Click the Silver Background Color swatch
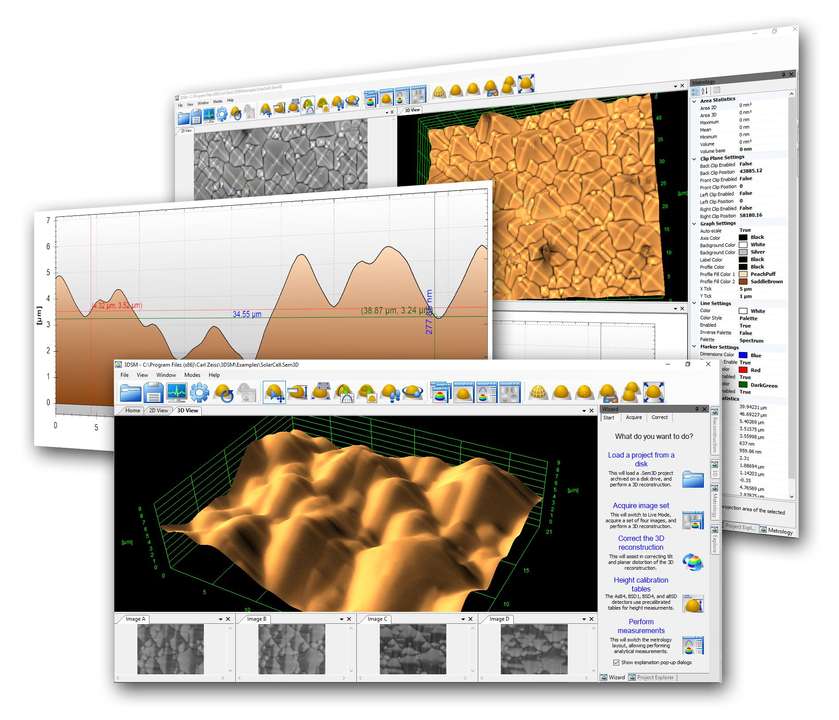 pos(743,252)
